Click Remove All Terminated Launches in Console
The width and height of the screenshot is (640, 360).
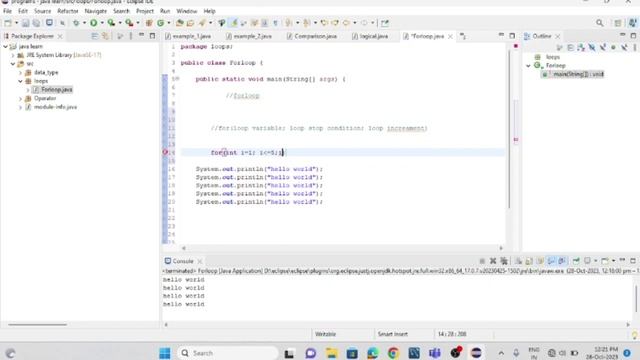(504, 261)
